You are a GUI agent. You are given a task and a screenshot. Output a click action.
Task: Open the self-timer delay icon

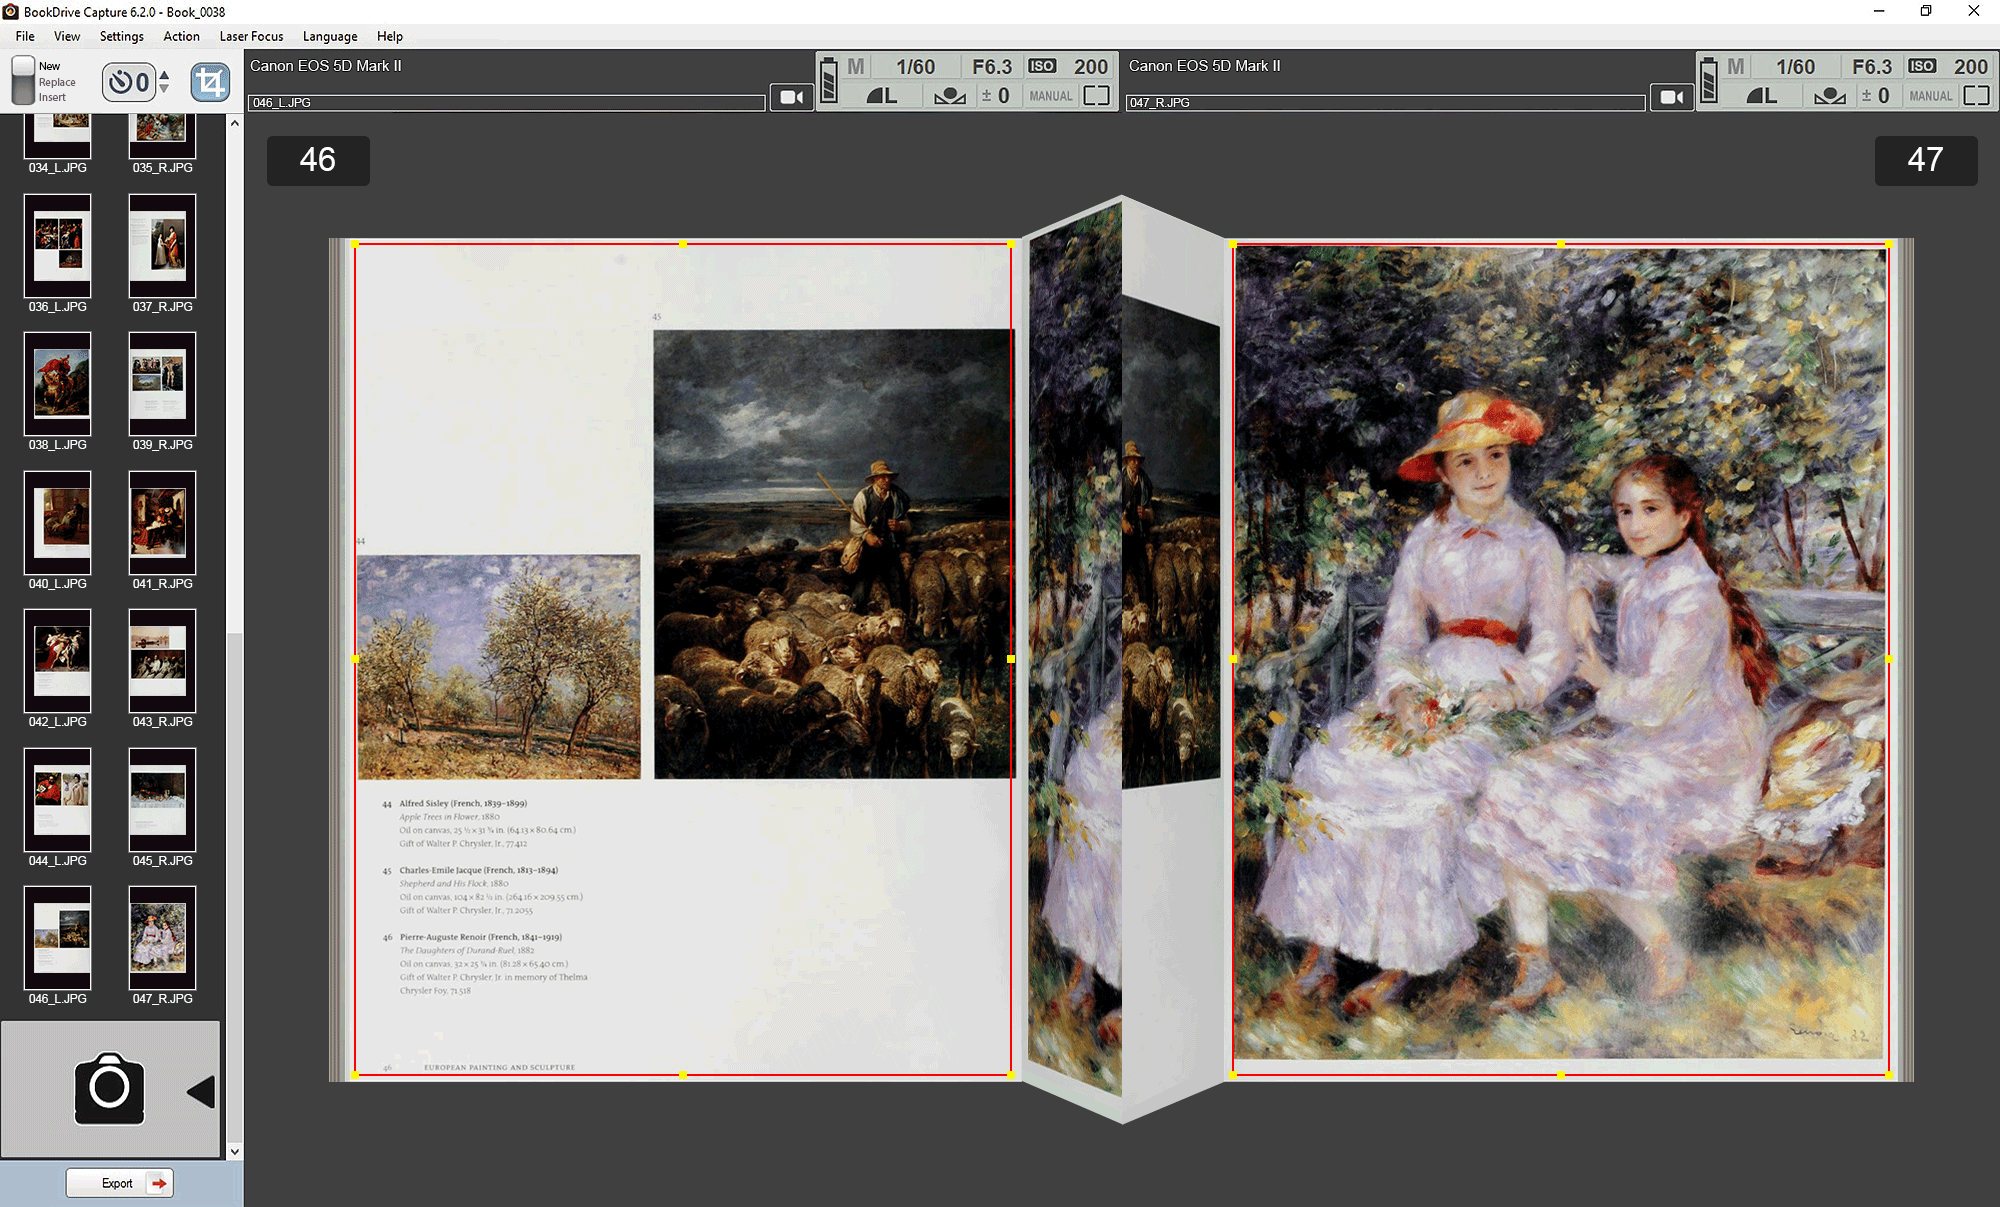click(128, 82)
